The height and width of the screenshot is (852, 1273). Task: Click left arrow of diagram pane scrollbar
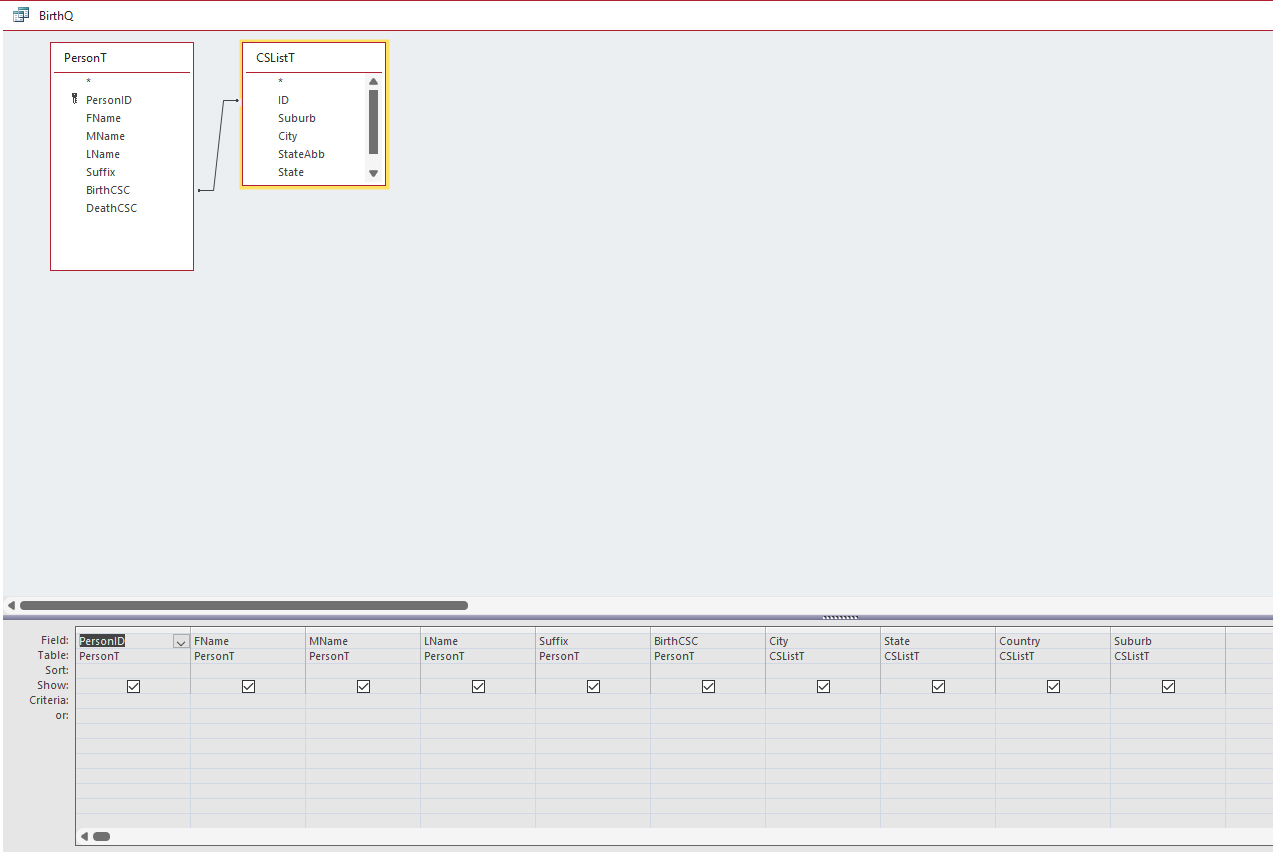coord(11,605)
